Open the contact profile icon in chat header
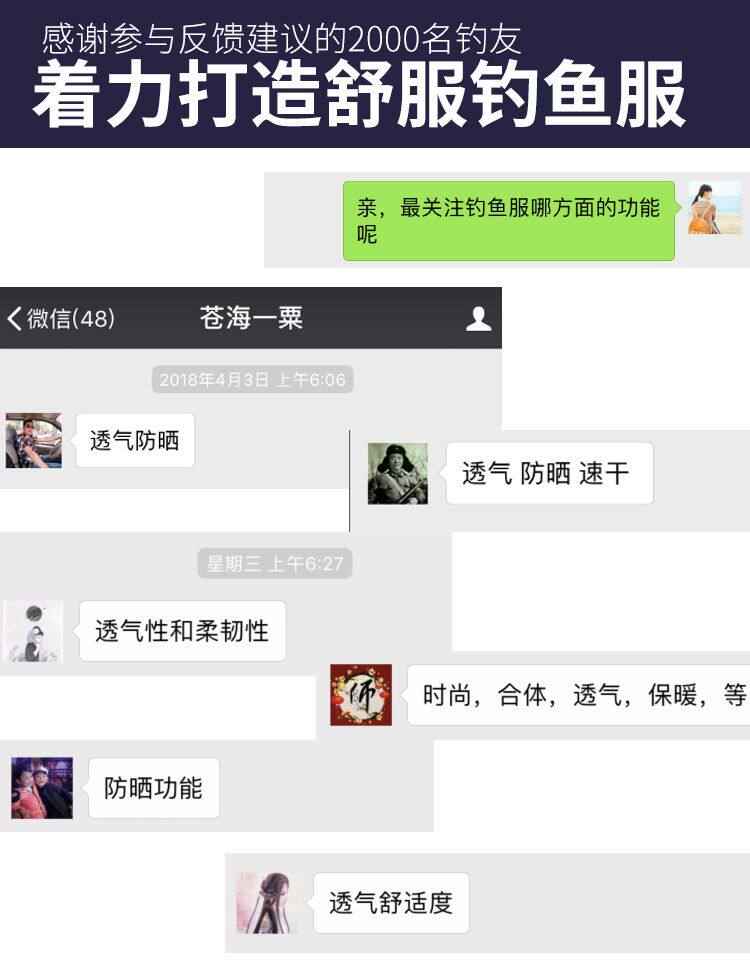The width and height of the screenshot is (750, 970). [x=478, y=319]
